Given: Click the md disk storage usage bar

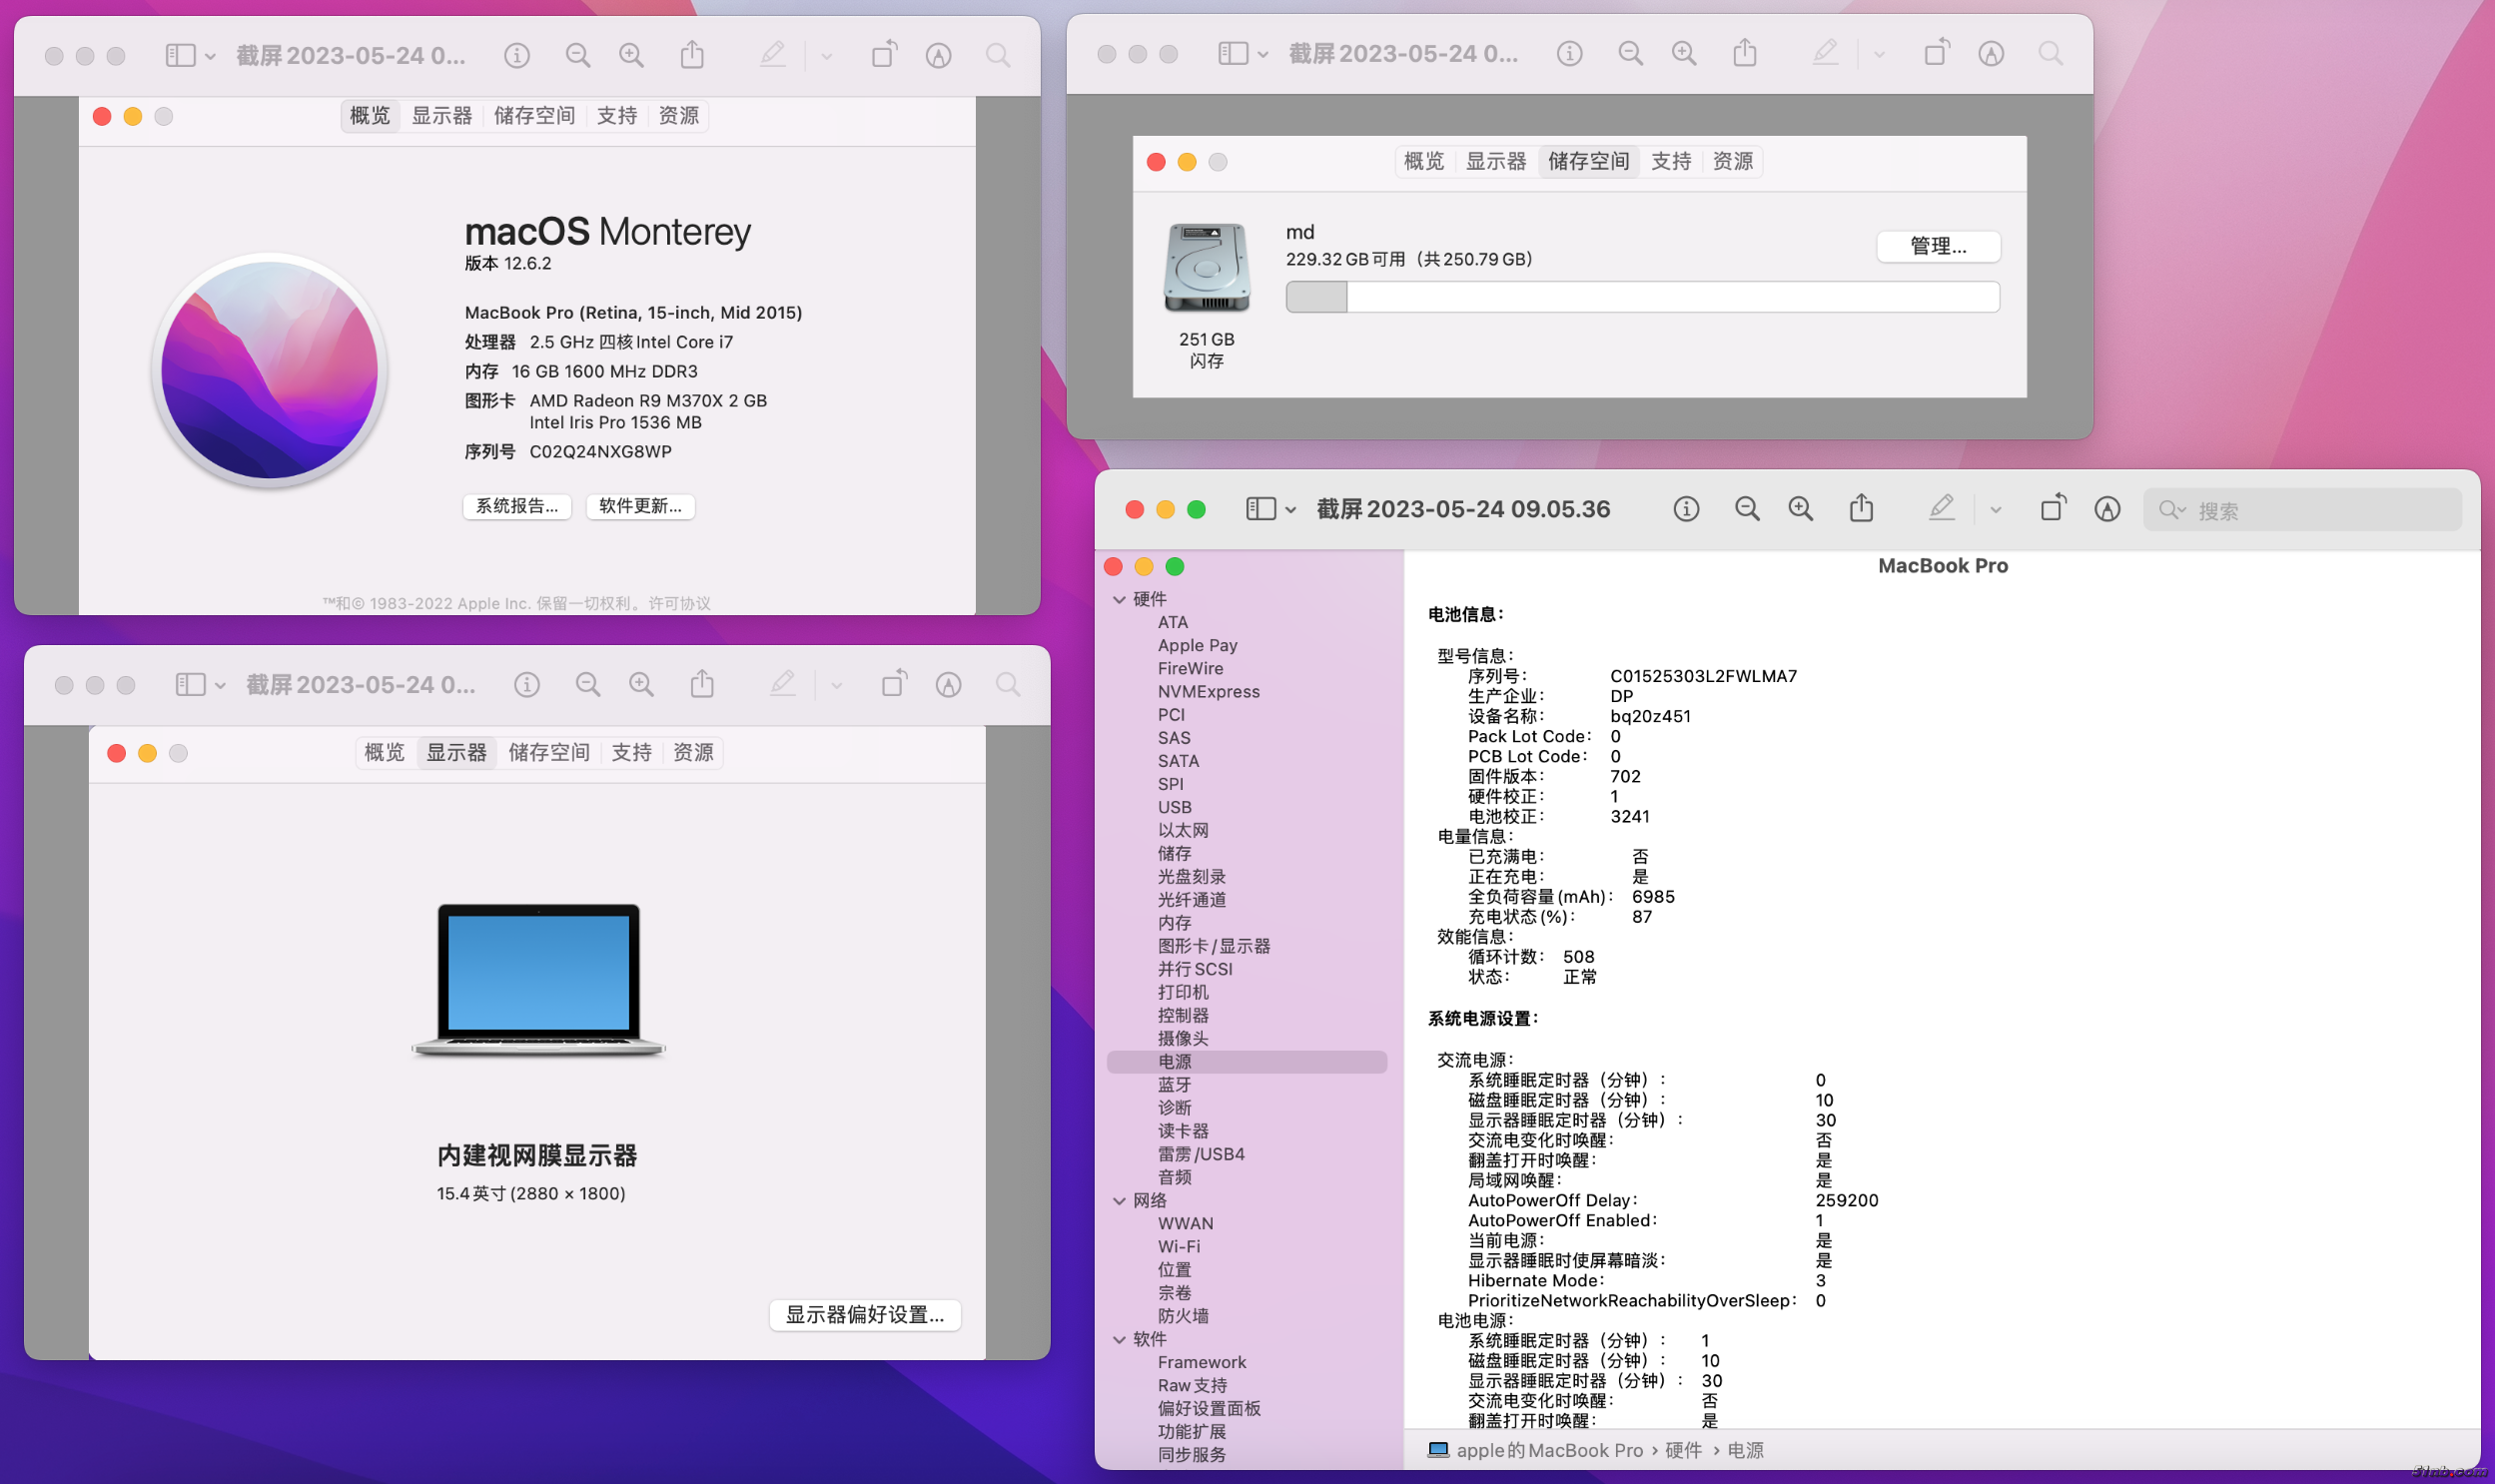Looking at the screenshot, I should [x=1641, y=297].
